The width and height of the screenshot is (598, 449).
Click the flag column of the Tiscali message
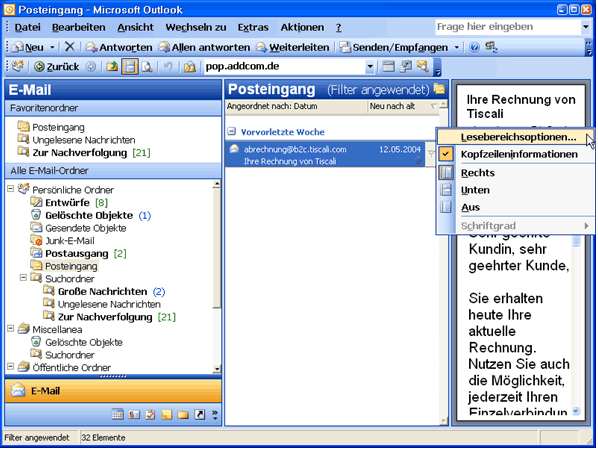tap(431, 154)
